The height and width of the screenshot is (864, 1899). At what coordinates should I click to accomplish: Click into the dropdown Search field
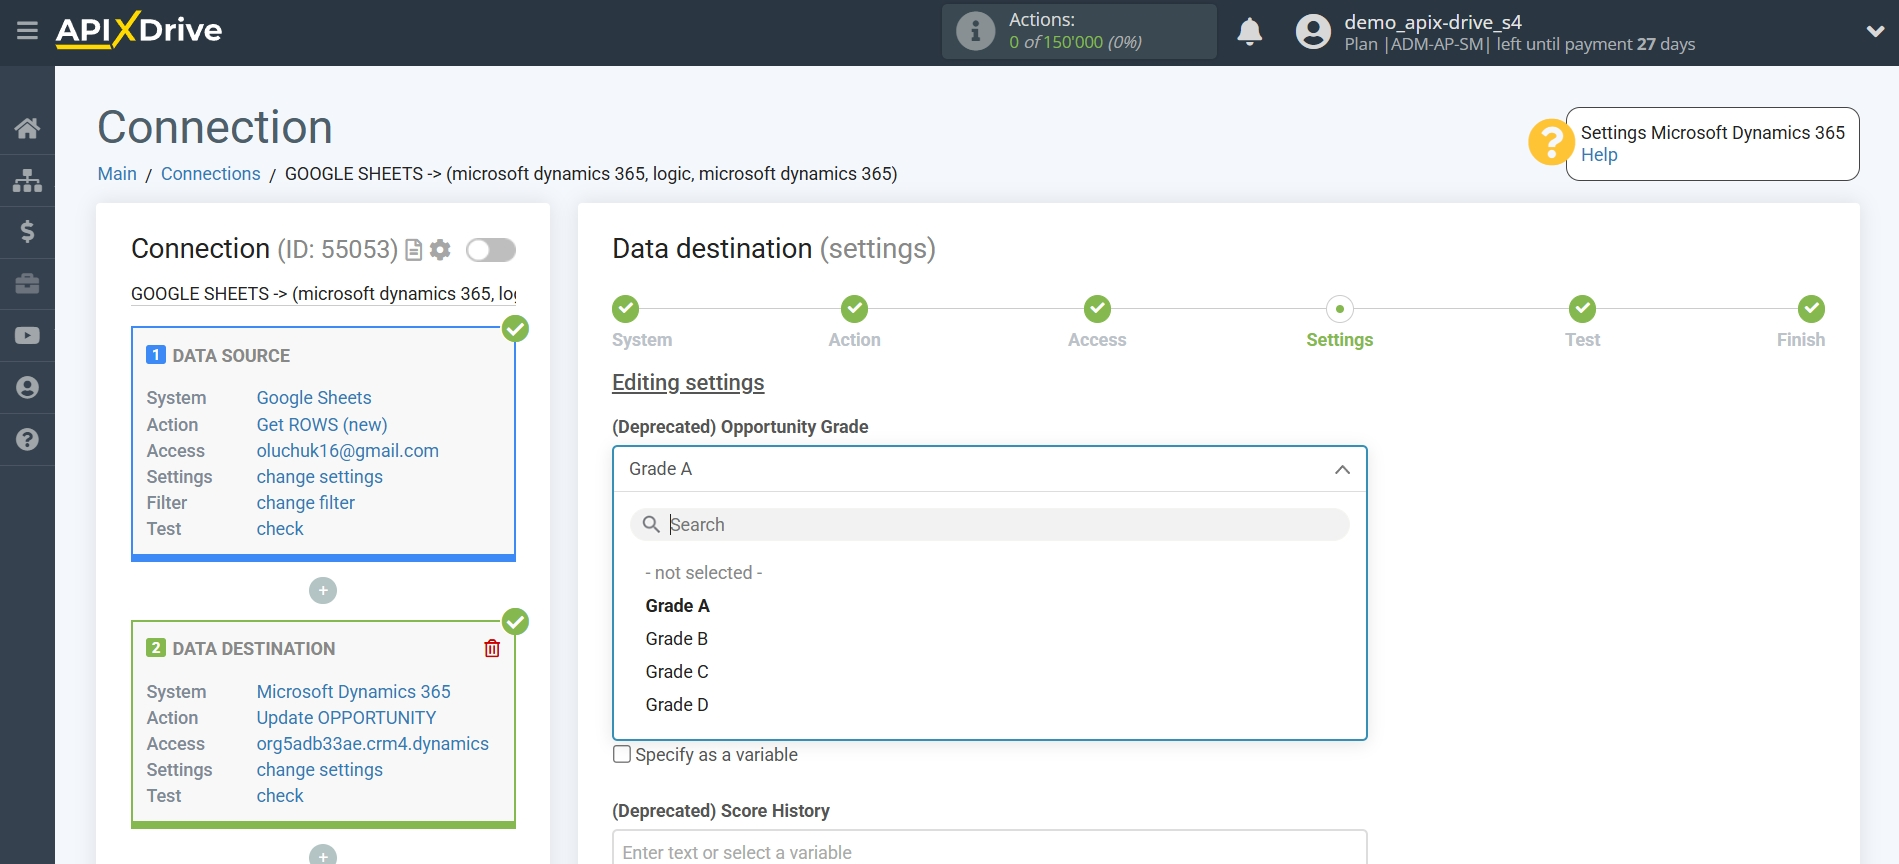(x=990, y=524)
